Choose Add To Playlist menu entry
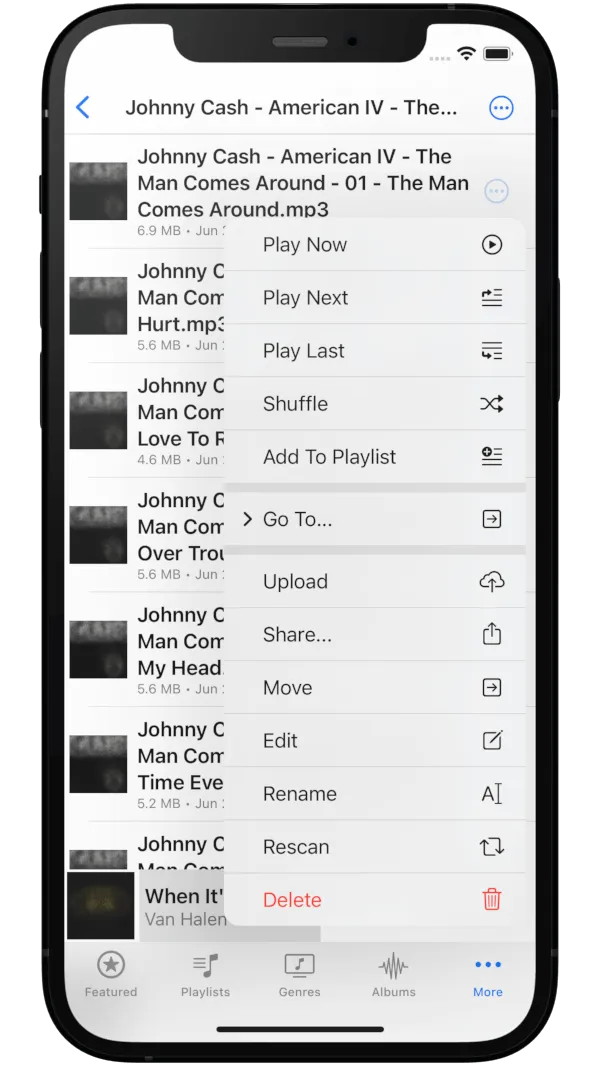The image size is (600, 1066). coord(375,457)
